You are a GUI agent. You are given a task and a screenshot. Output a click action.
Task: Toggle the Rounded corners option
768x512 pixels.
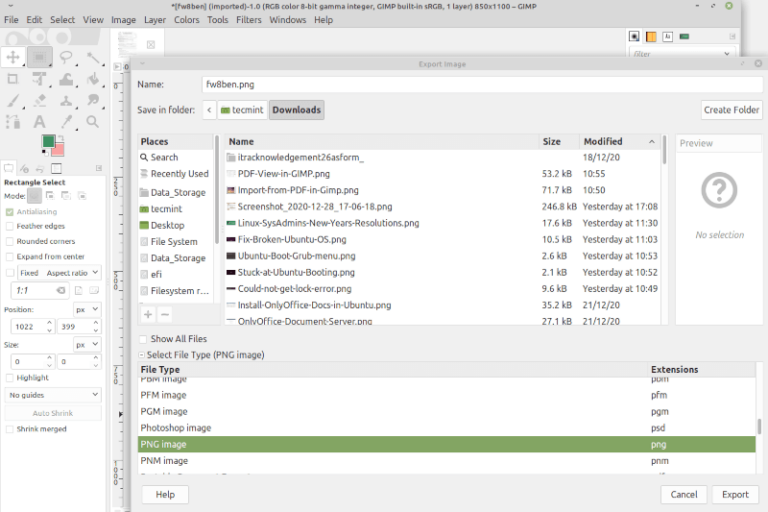click(10, 241)
